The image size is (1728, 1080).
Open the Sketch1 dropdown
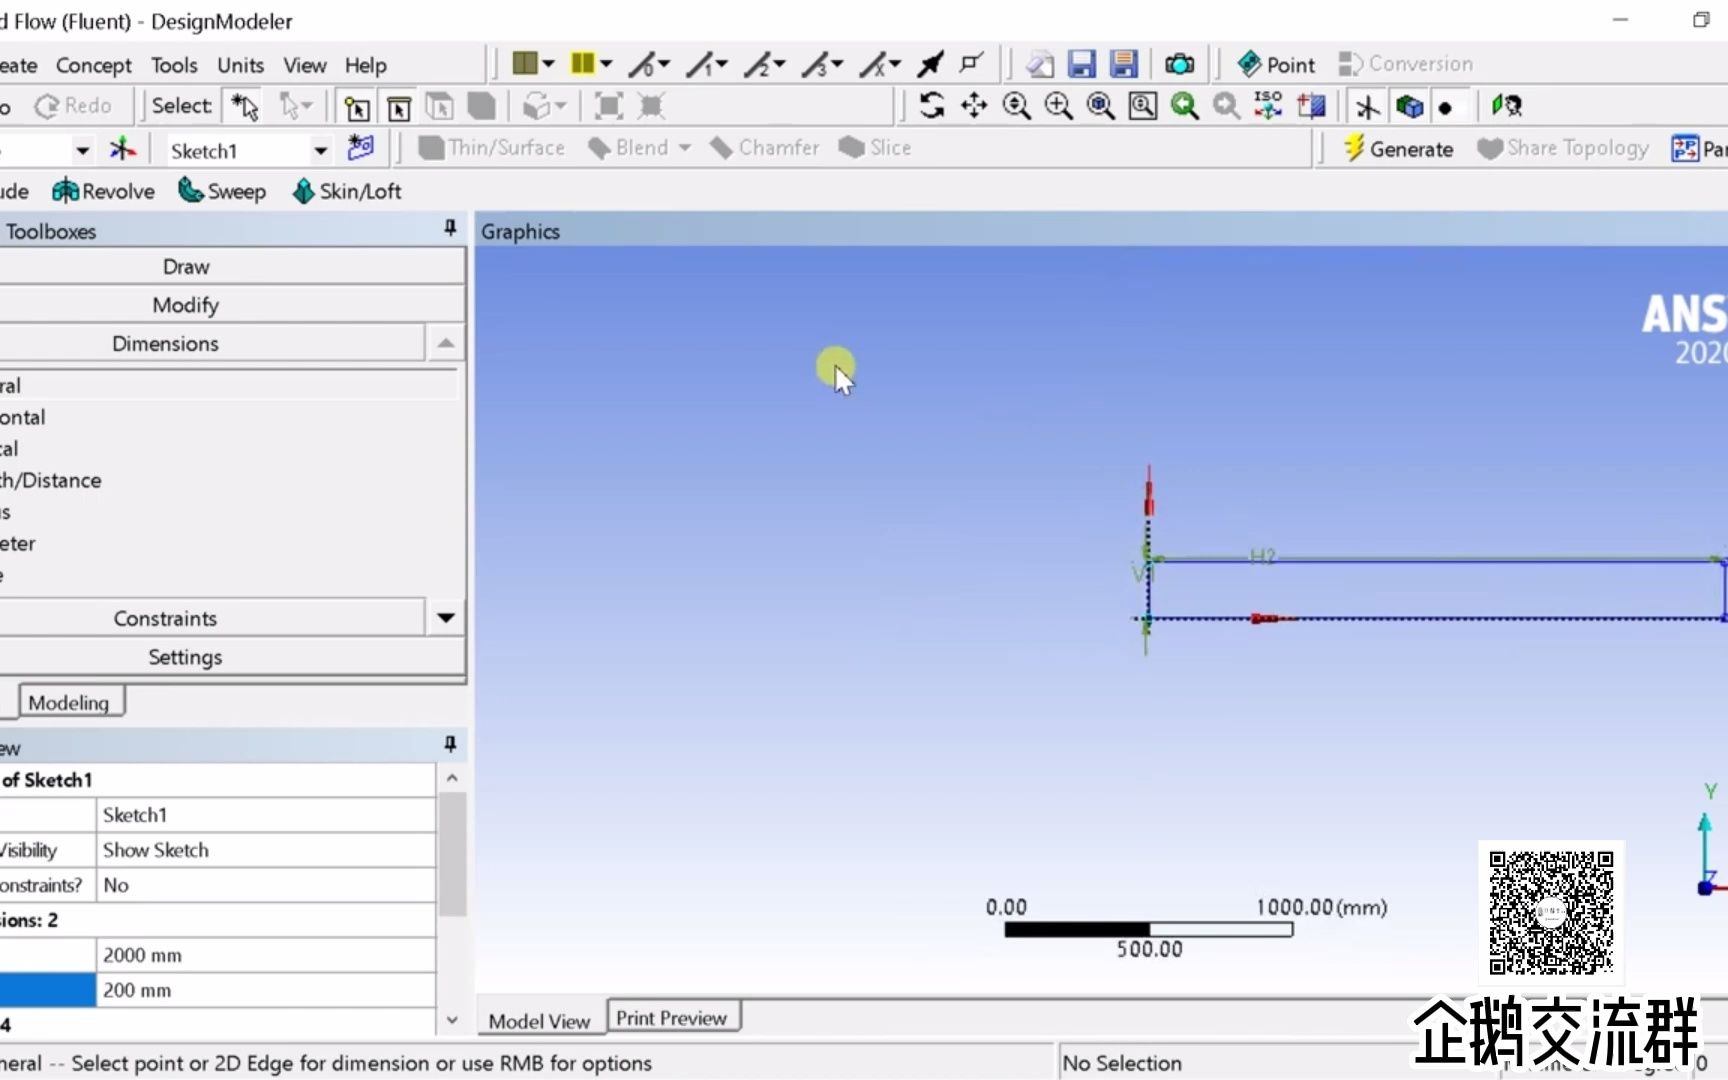point(320,151)
